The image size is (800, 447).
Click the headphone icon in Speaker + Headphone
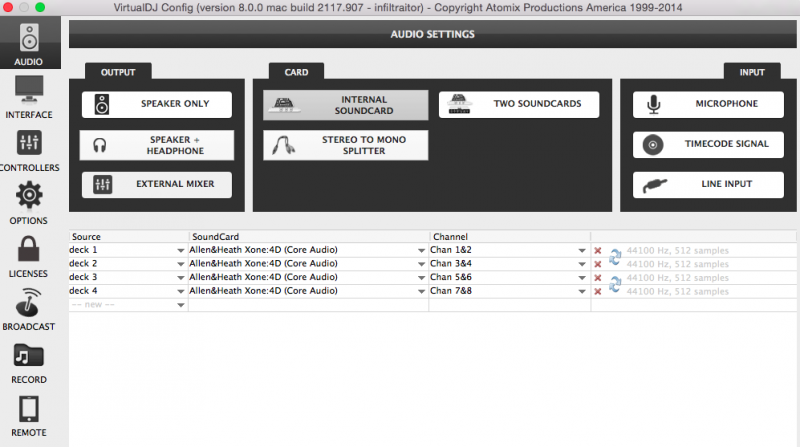[100, 145]
